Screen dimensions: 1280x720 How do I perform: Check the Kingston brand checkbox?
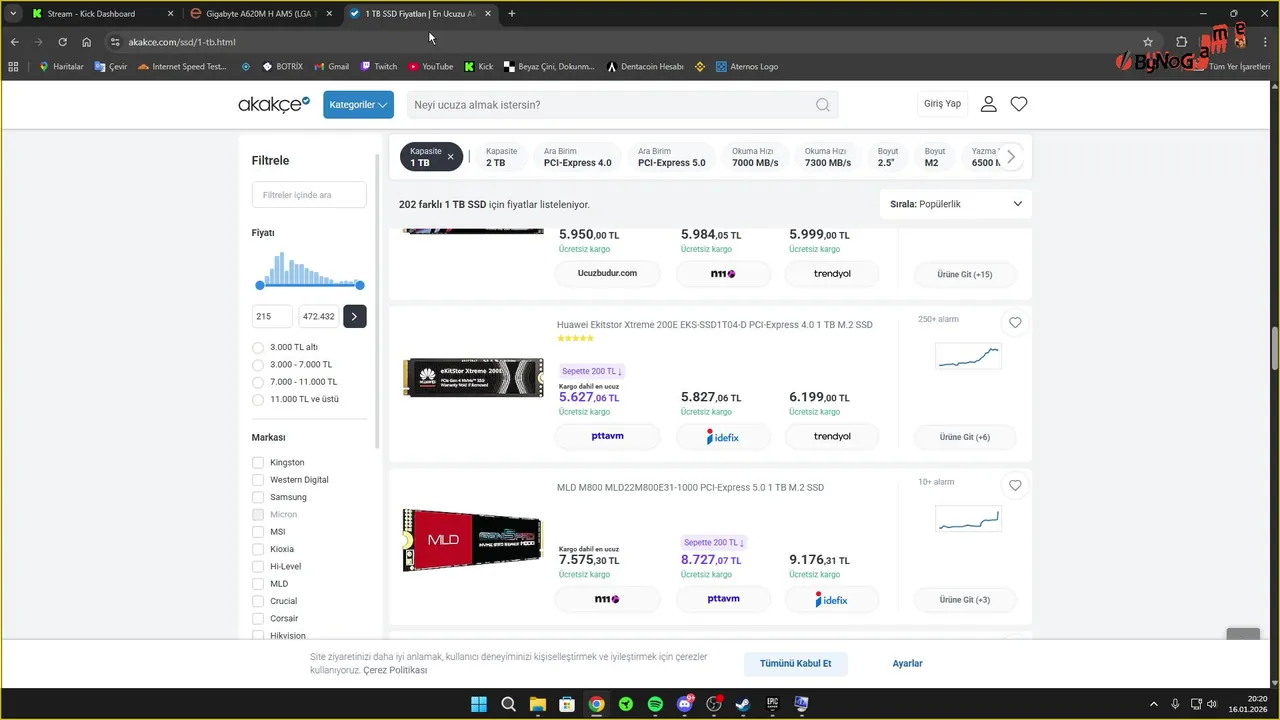(258, 462)
